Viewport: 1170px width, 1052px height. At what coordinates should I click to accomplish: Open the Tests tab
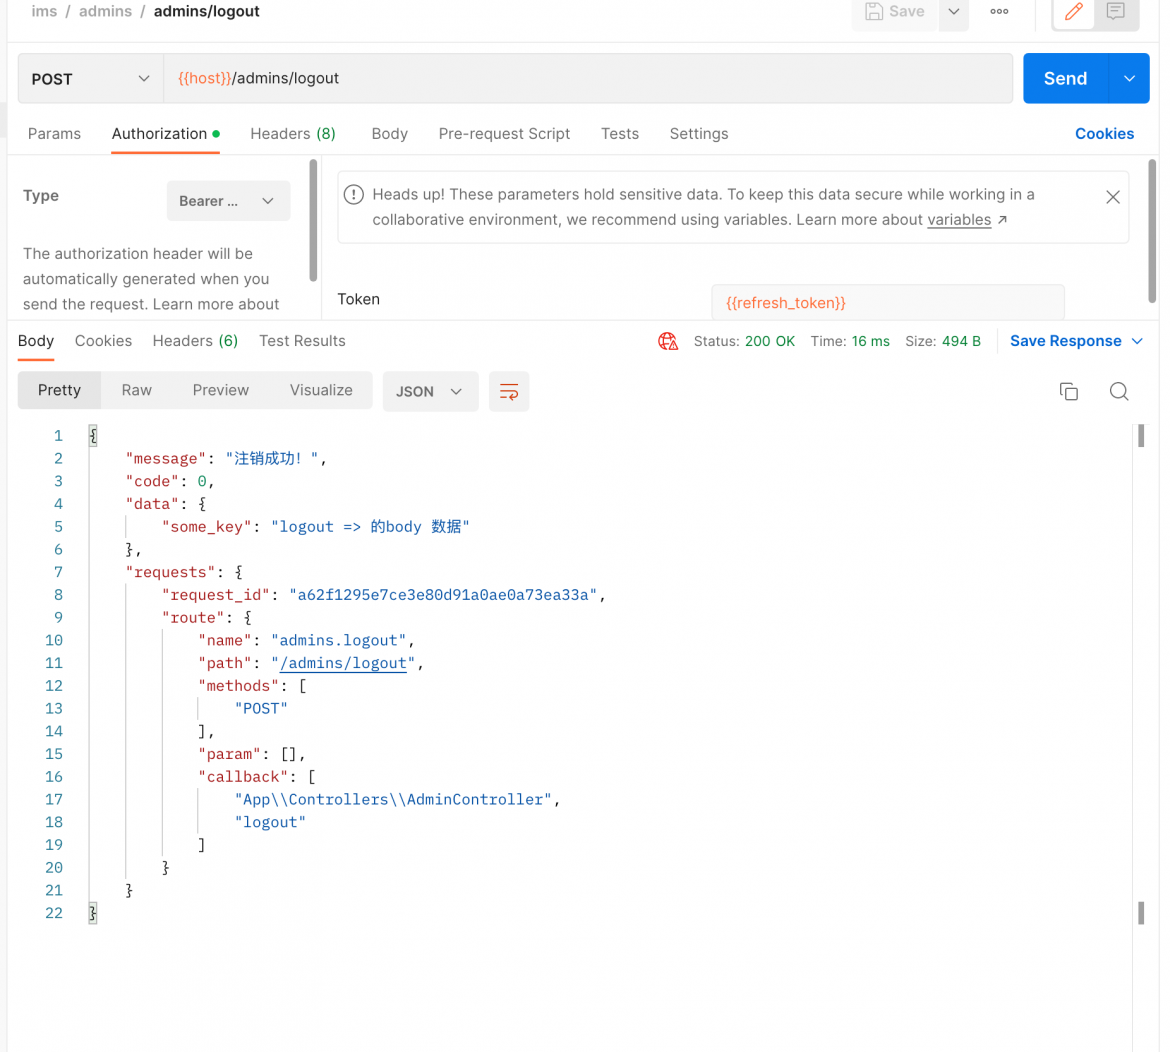tap(620, 134)
